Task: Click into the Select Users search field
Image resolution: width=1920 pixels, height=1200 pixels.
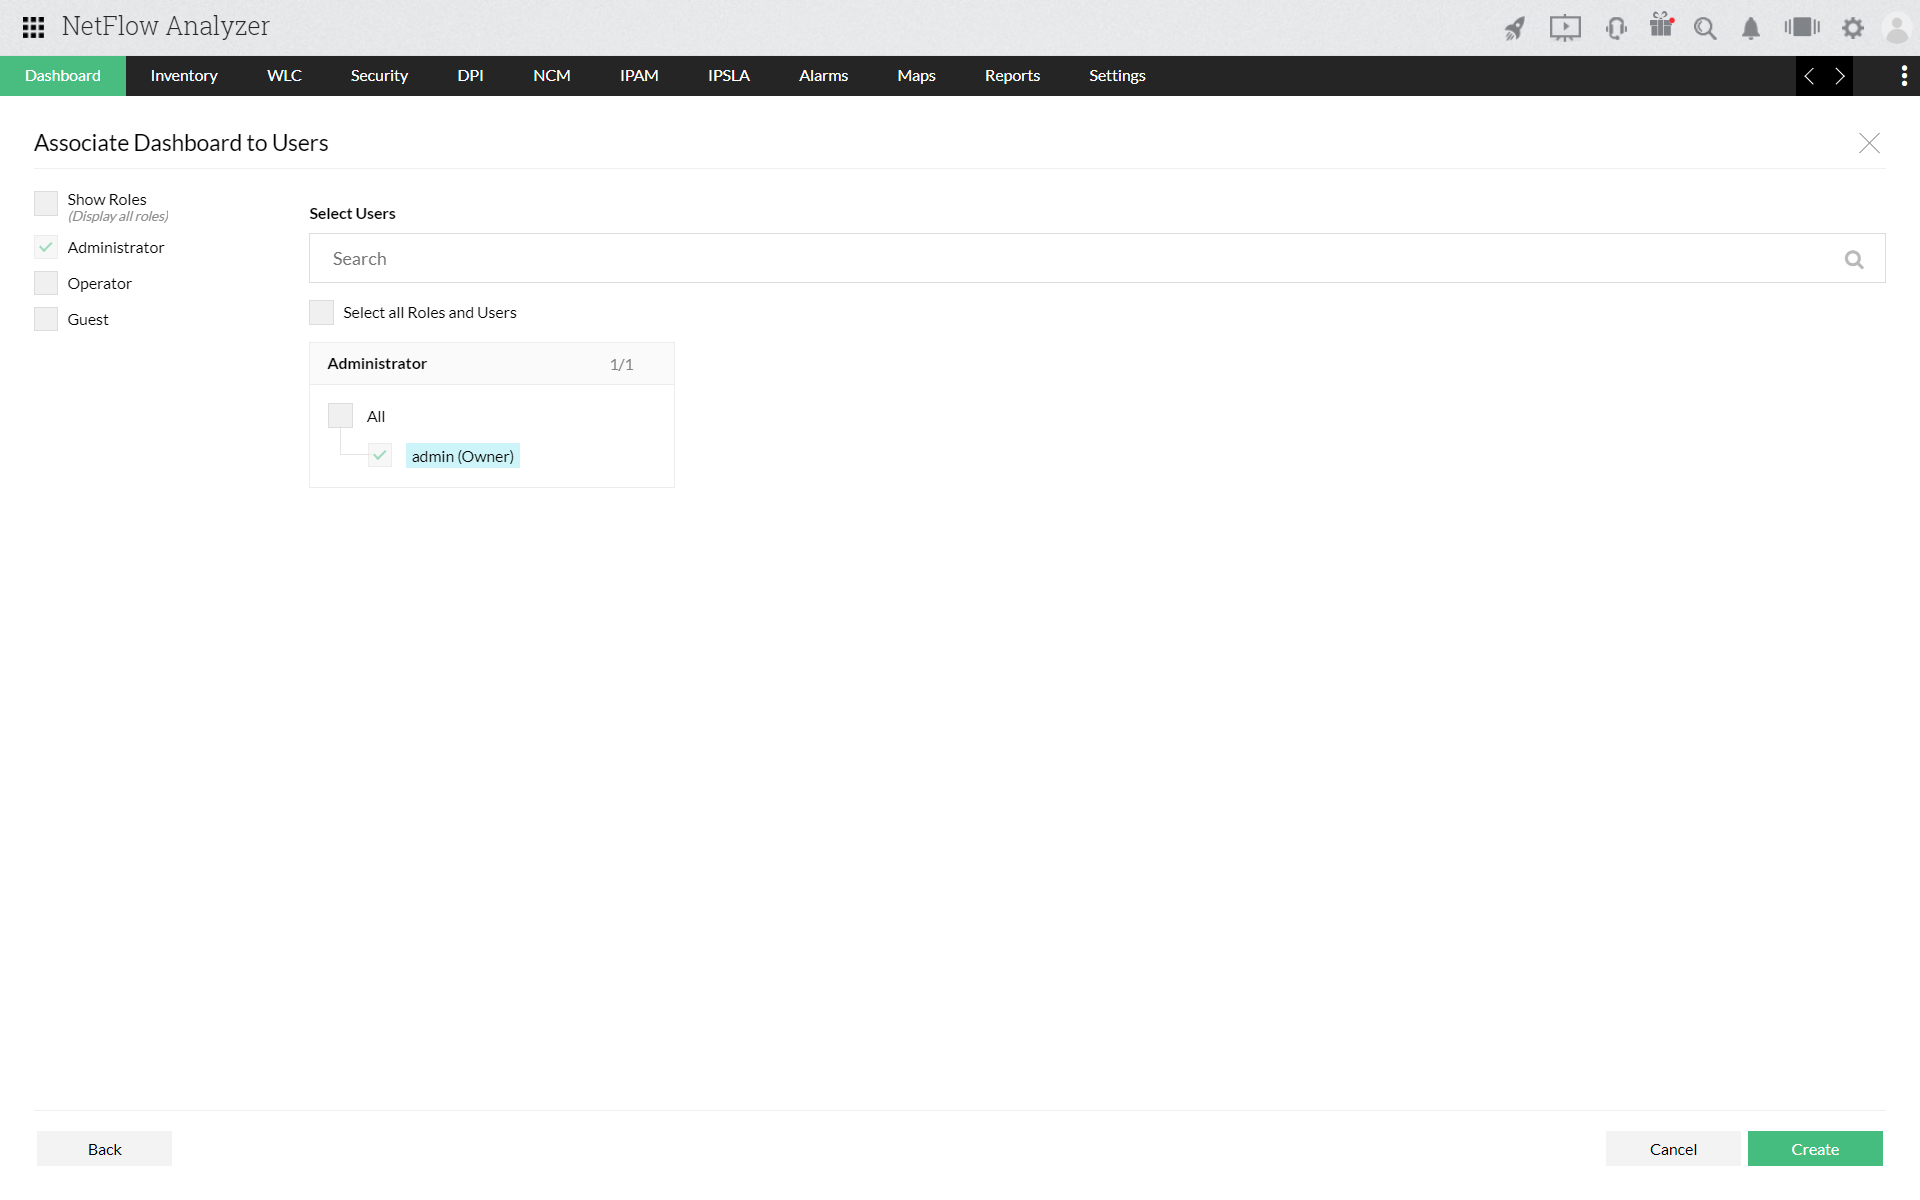Action: (1070, 259)
